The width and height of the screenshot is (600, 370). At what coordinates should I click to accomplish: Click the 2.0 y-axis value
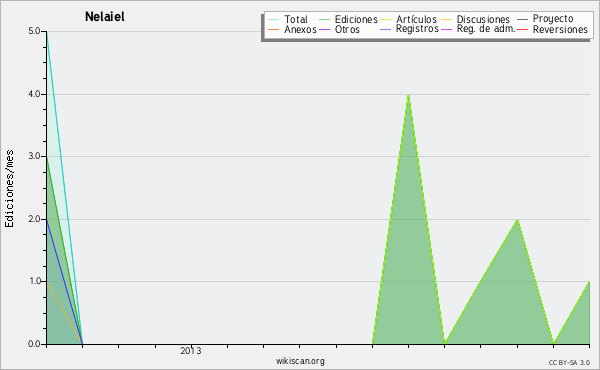(x=35, y=219)
